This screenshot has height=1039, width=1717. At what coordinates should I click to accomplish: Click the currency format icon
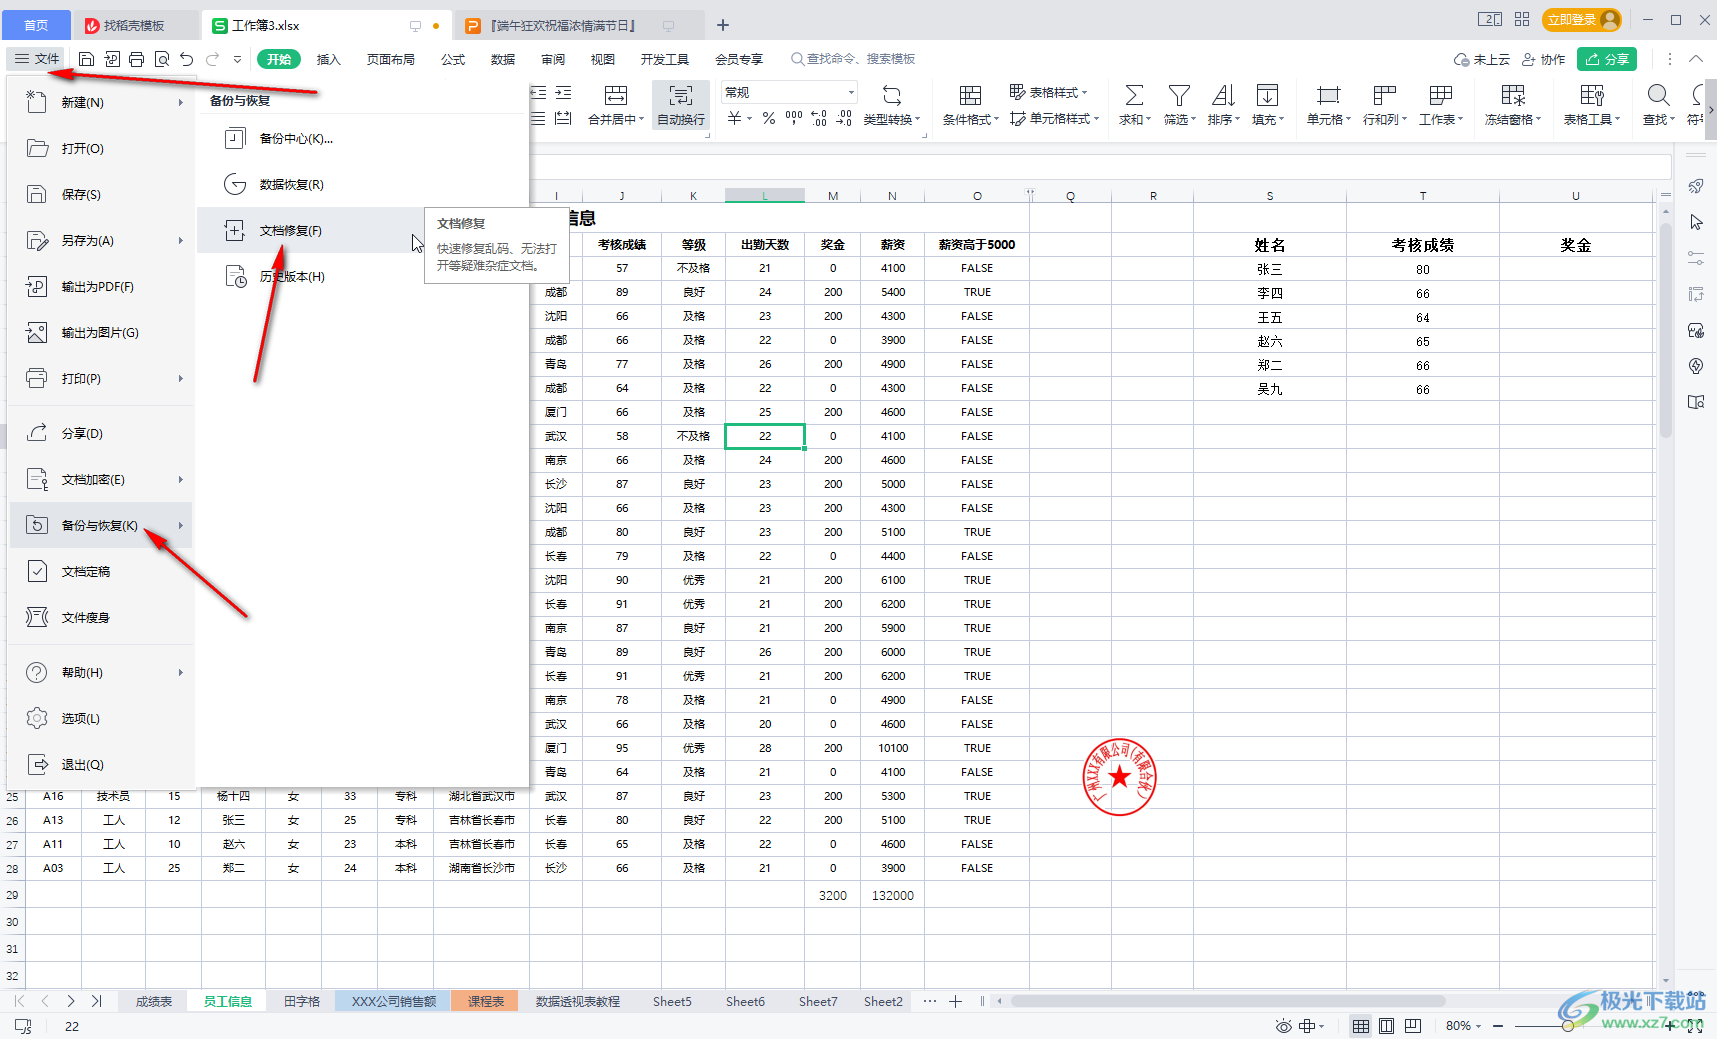click(x=735, y=118)
